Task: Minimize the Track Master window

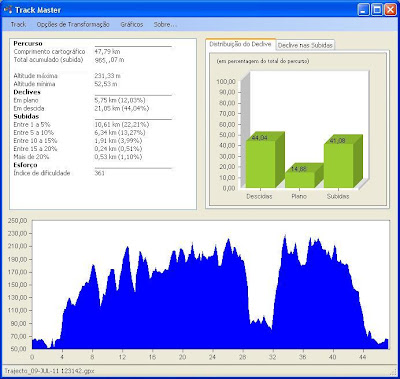Action: click(x=363, y=10)
